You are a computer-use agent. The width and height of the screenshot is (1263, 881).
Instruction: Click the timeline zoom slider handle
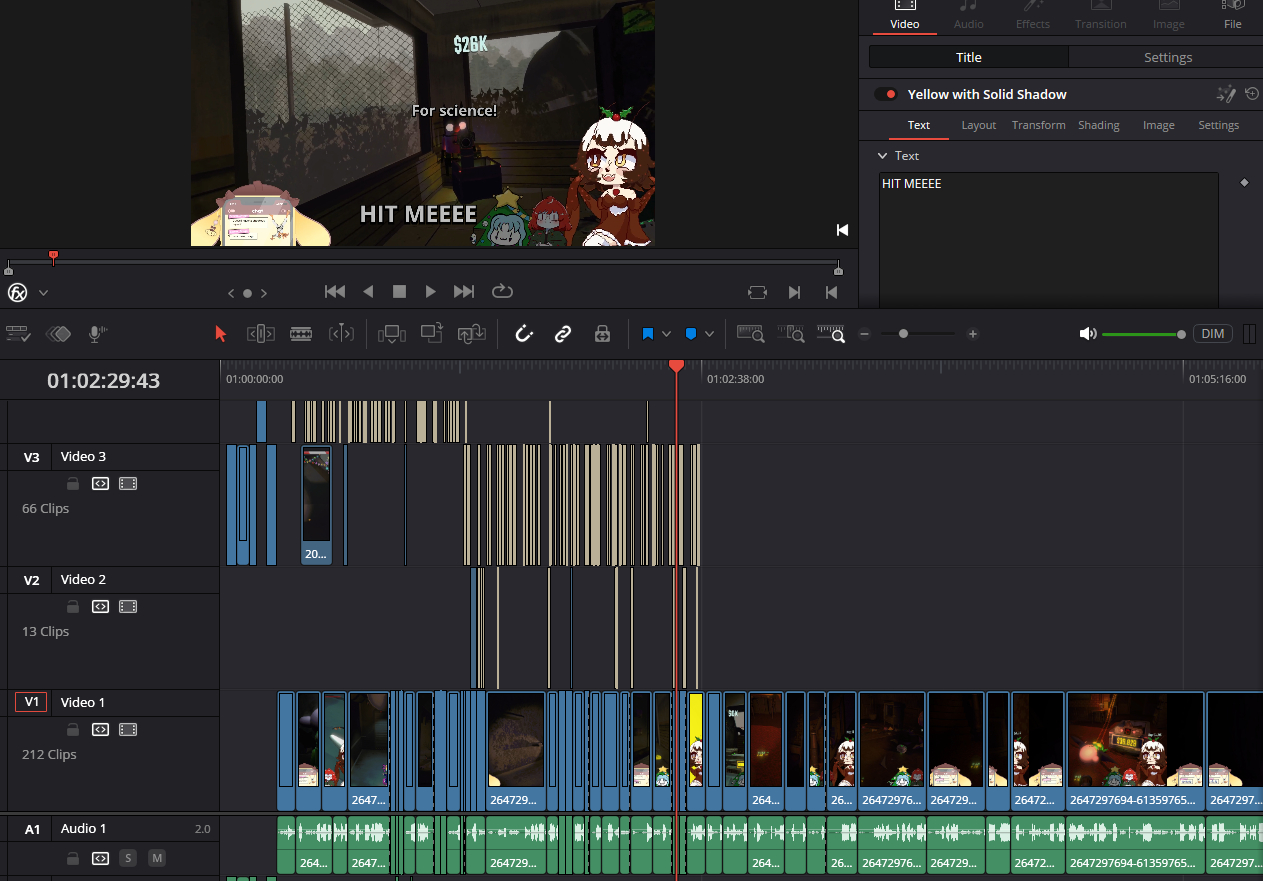(903, 334)
